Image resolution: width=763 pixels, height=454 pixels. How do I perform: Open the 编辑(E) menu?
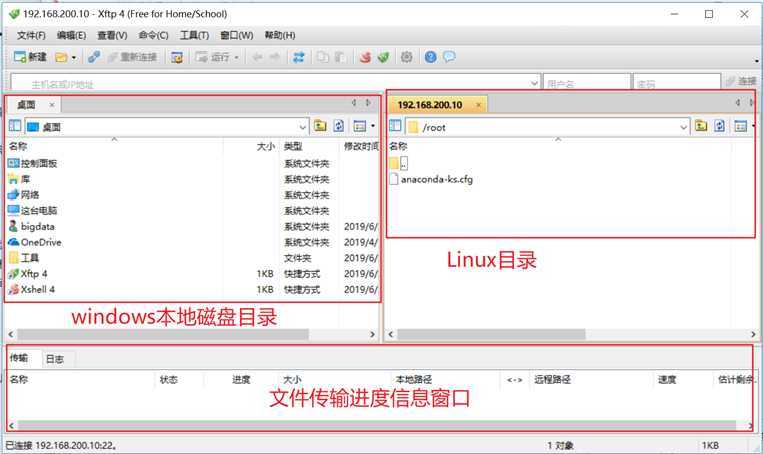[72, 35]
